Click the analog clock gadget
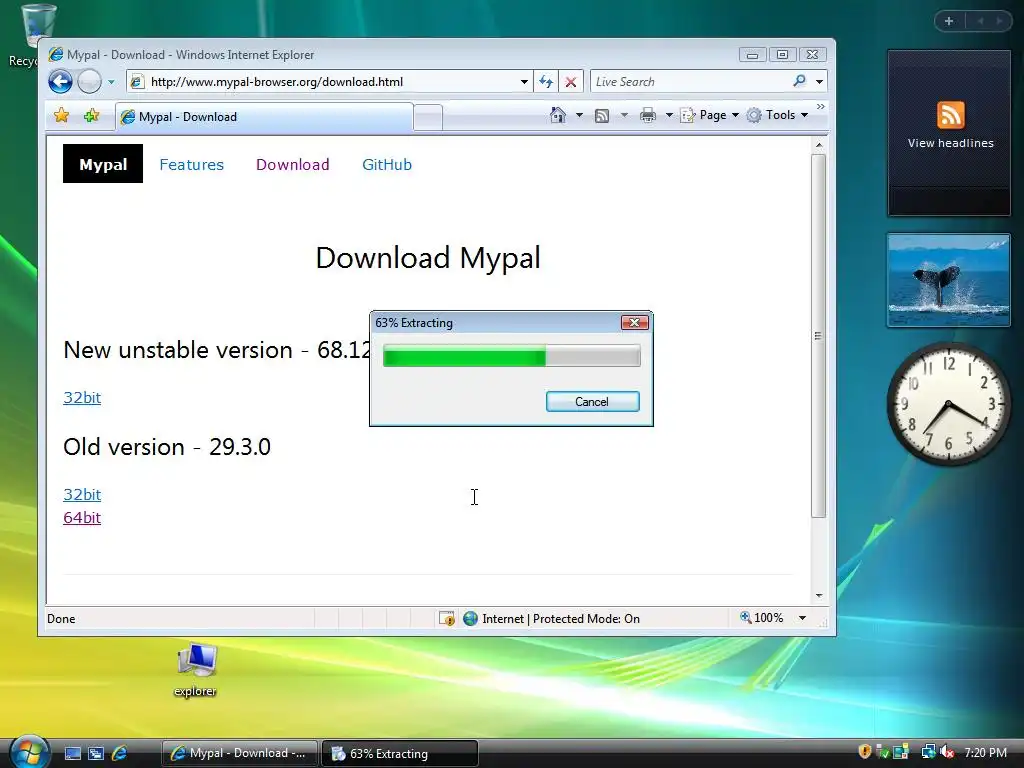 (948, 404)
